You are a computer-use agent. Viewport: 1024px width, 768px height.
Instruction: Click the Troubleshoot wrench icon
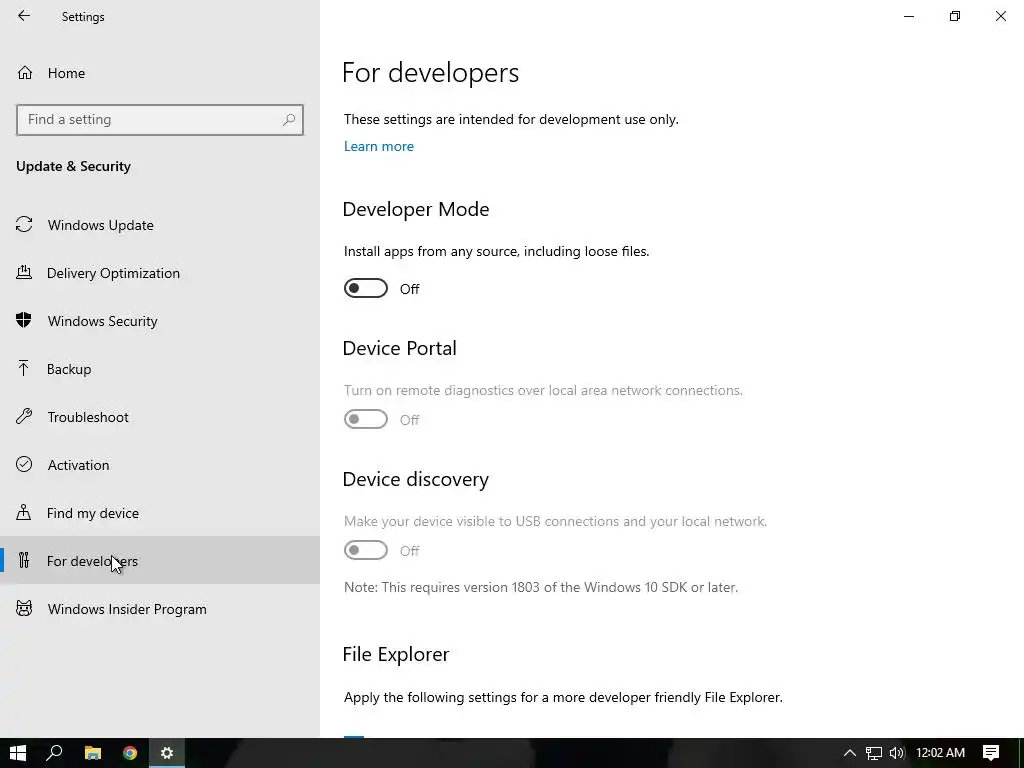tap(24, 417)
